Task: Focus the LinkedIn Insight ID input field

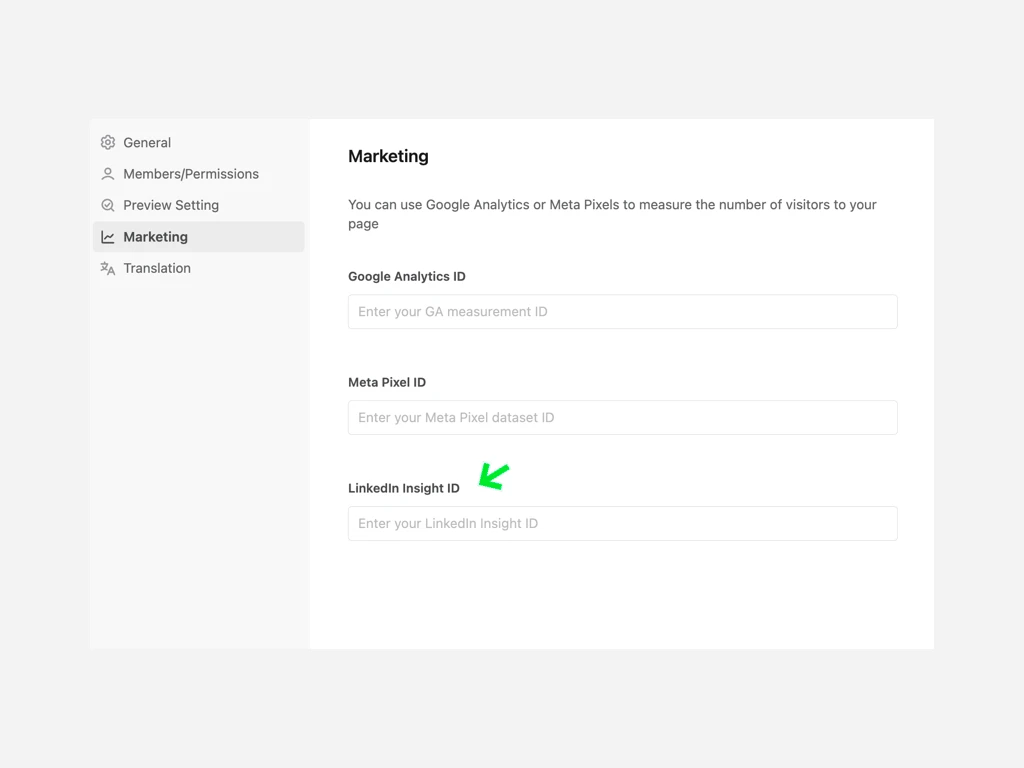Action: point(622,523)
